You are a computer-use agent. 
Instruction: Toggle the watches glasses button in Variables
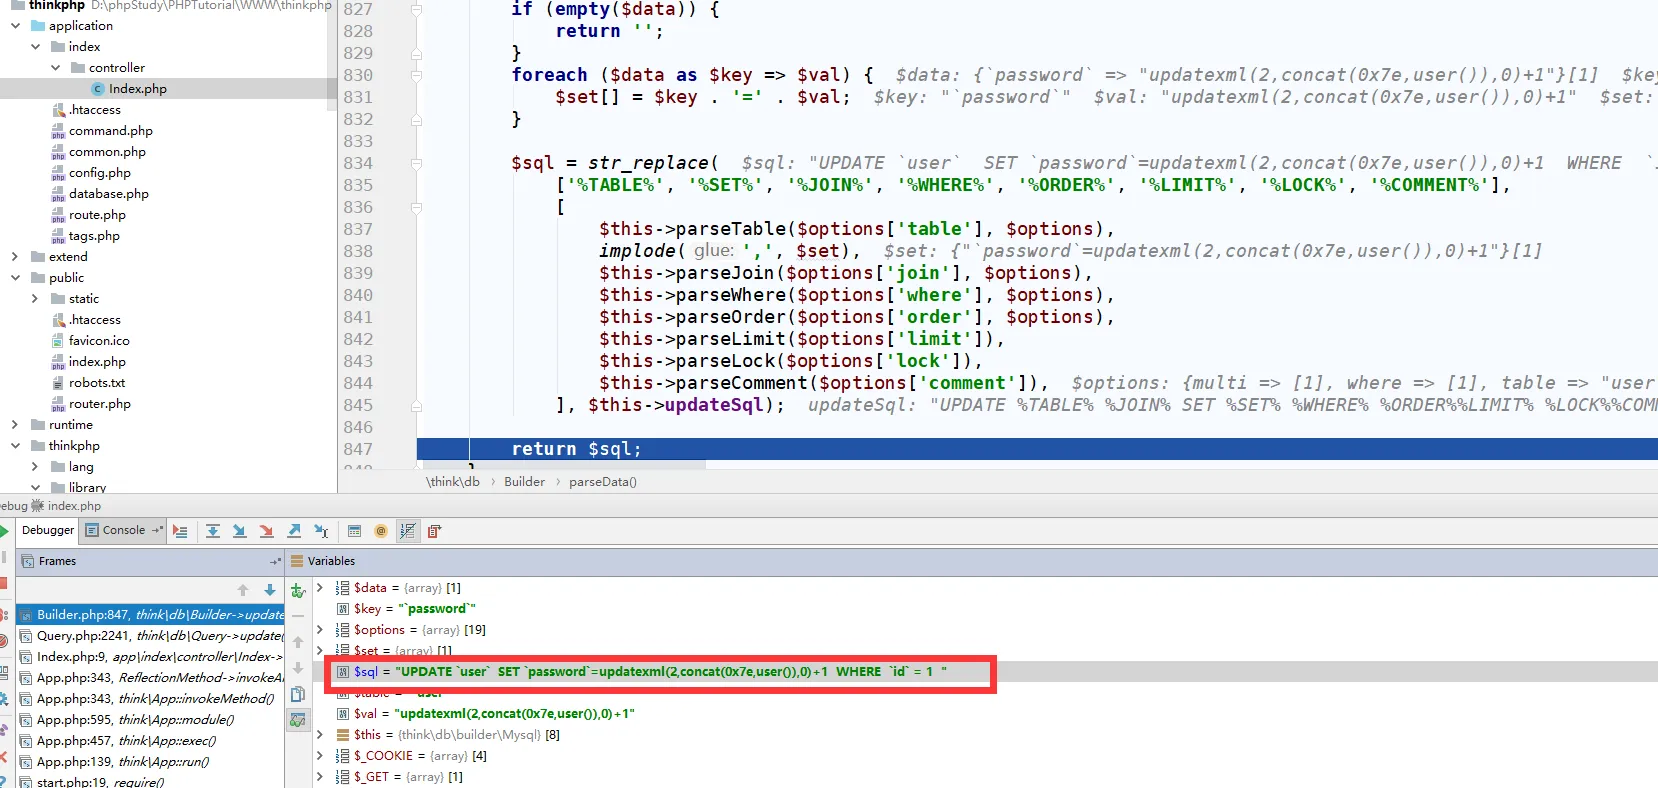coord(298,719)
